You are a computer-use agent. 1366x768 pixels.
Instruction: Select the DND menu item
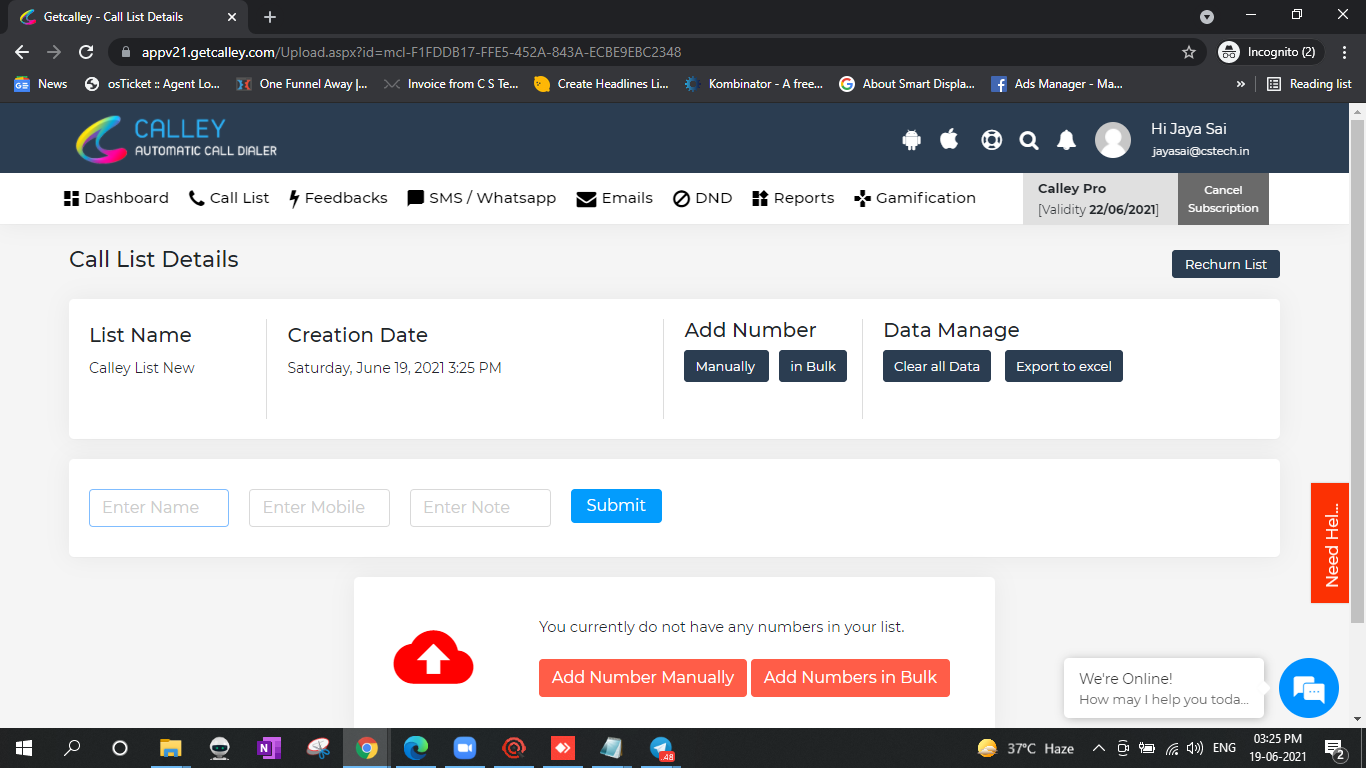click(703, 198)
